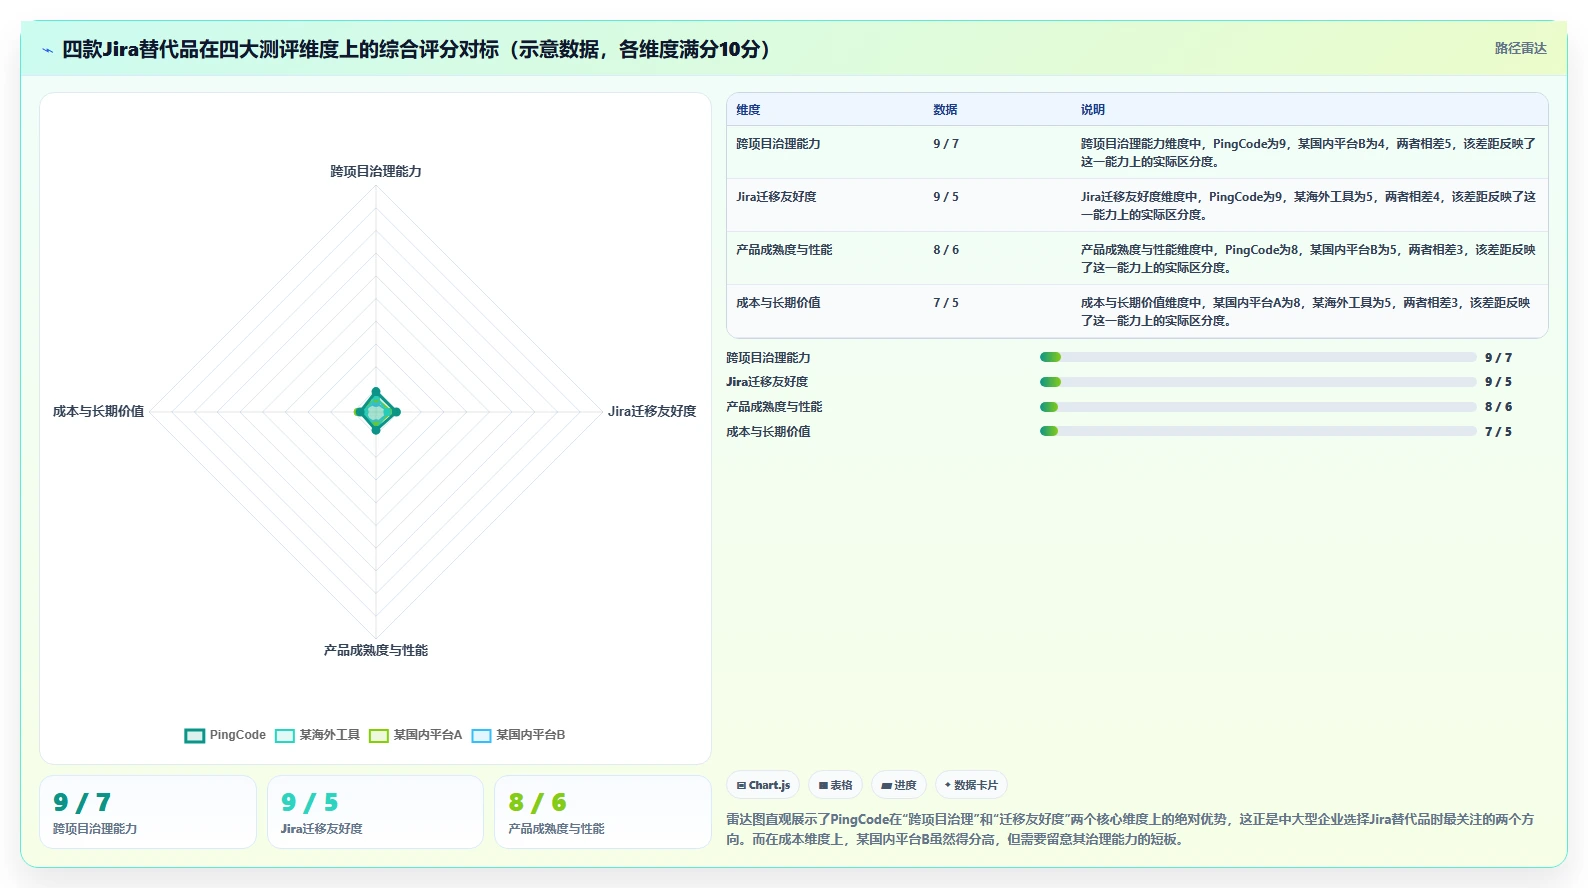Click the 成本与长期价值 radar axis label

98,411
